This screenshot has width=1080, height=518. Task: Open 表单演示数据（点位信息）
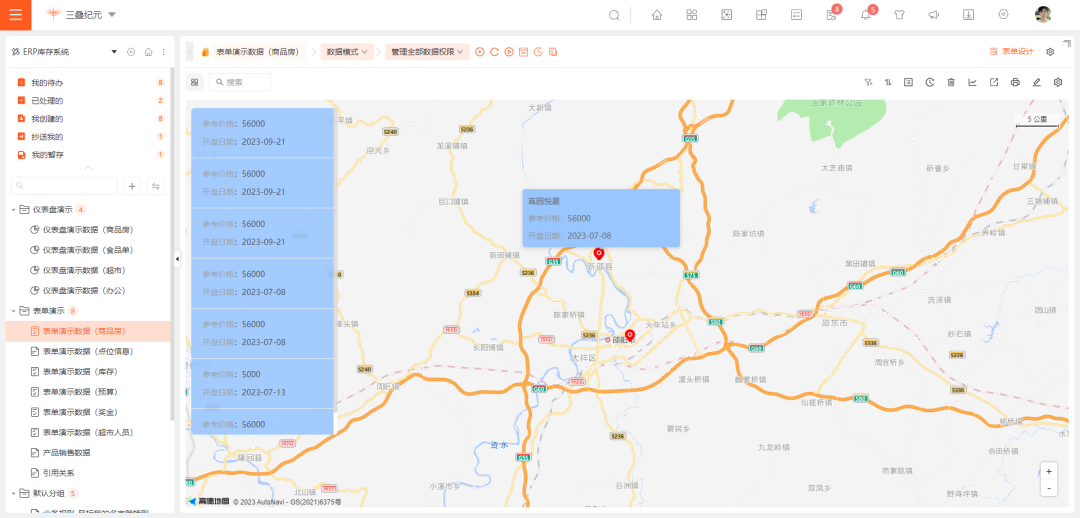pyautogui.click(x=88, y=351)
